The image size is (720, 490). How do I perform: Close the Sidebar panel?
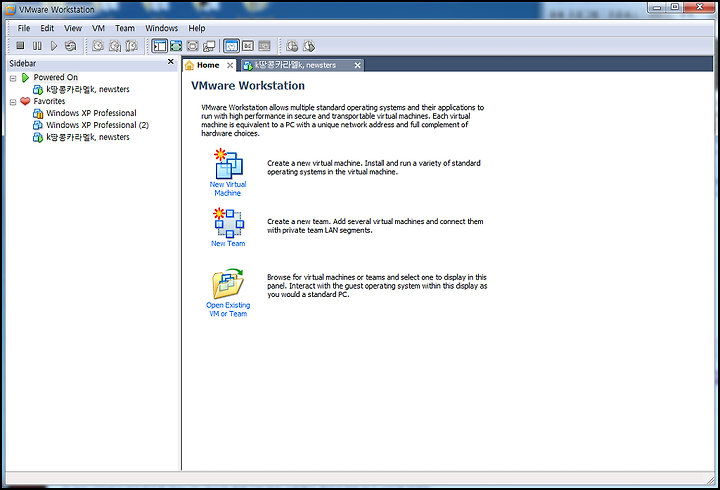coord(170,62)
